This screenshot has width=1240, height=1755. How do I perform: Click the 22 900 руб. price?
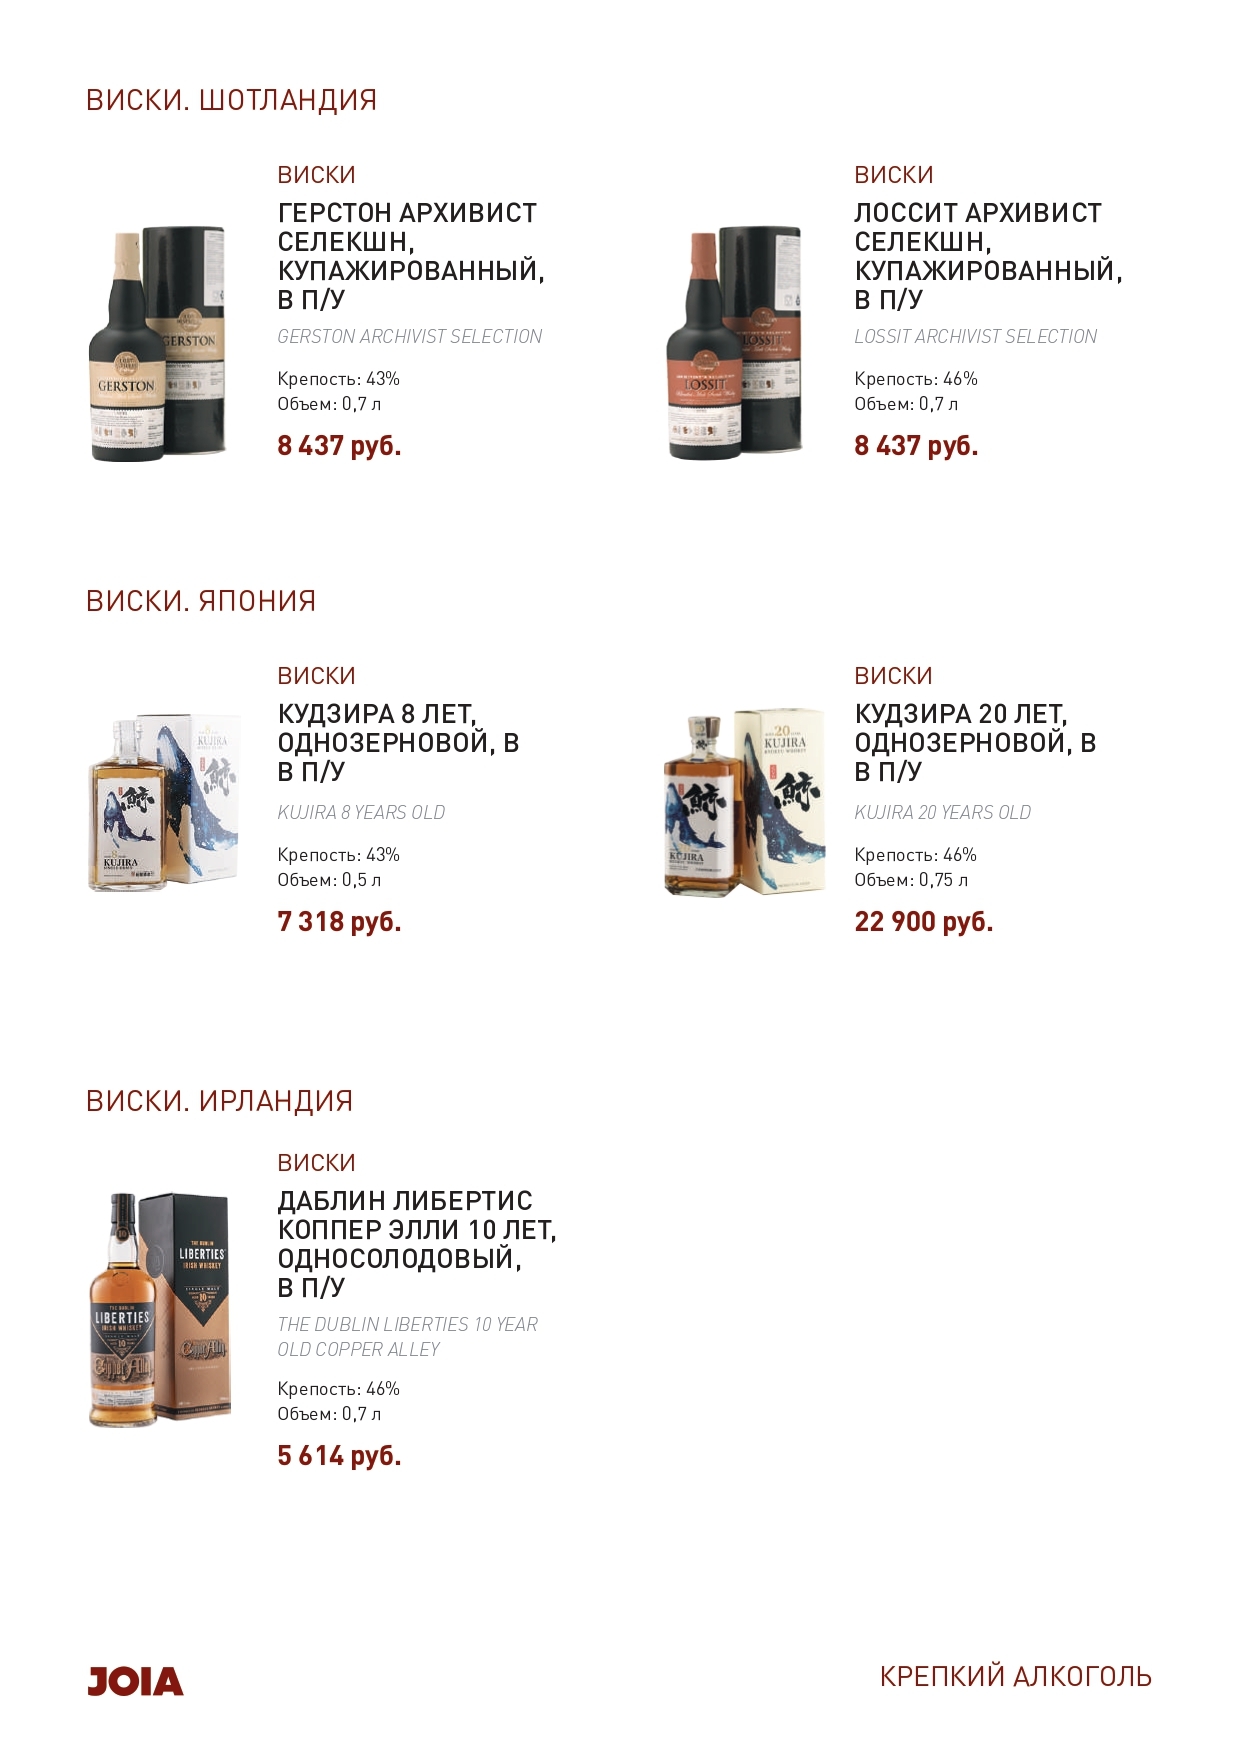point(923,922)
